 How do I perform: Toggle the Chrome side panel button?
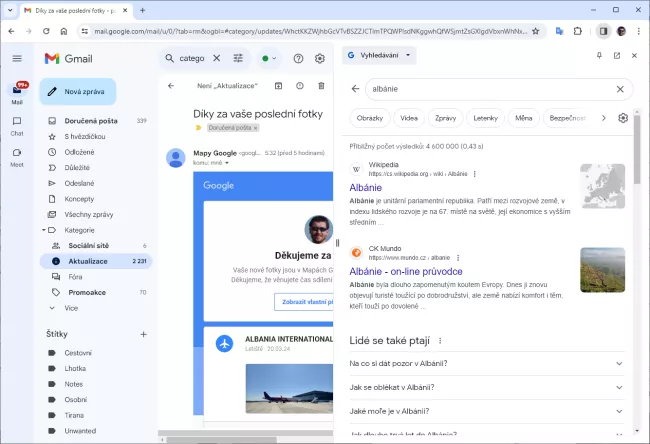click(x=602, y=31)
